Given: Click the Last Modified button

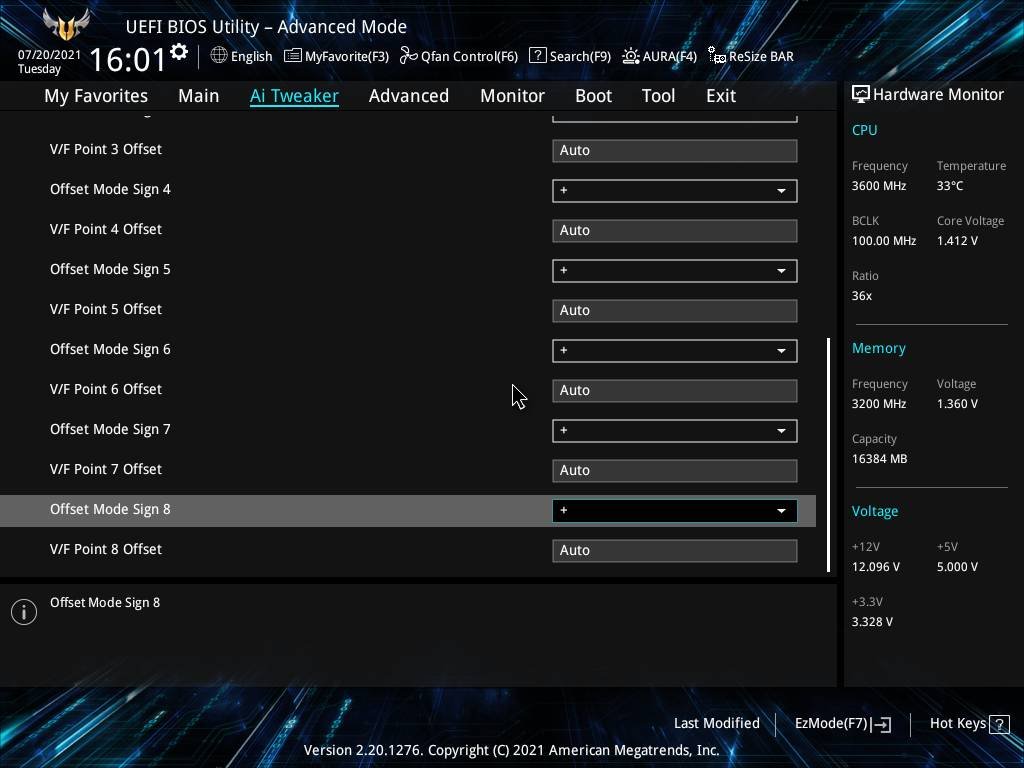Looking at the screenshot, I should click(716, 723).
